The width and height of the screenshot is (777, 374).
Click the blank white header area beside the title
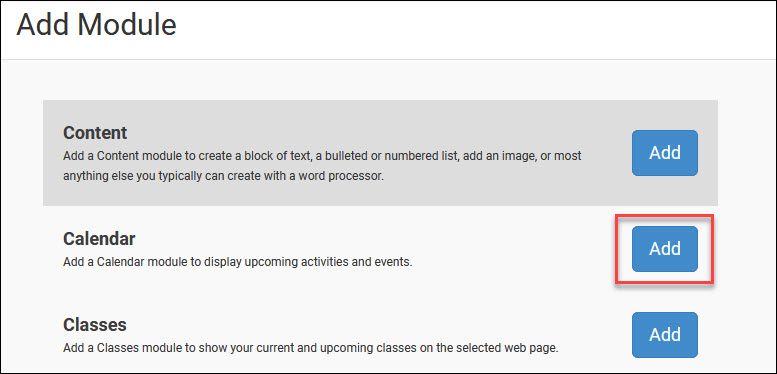(471, 27)
